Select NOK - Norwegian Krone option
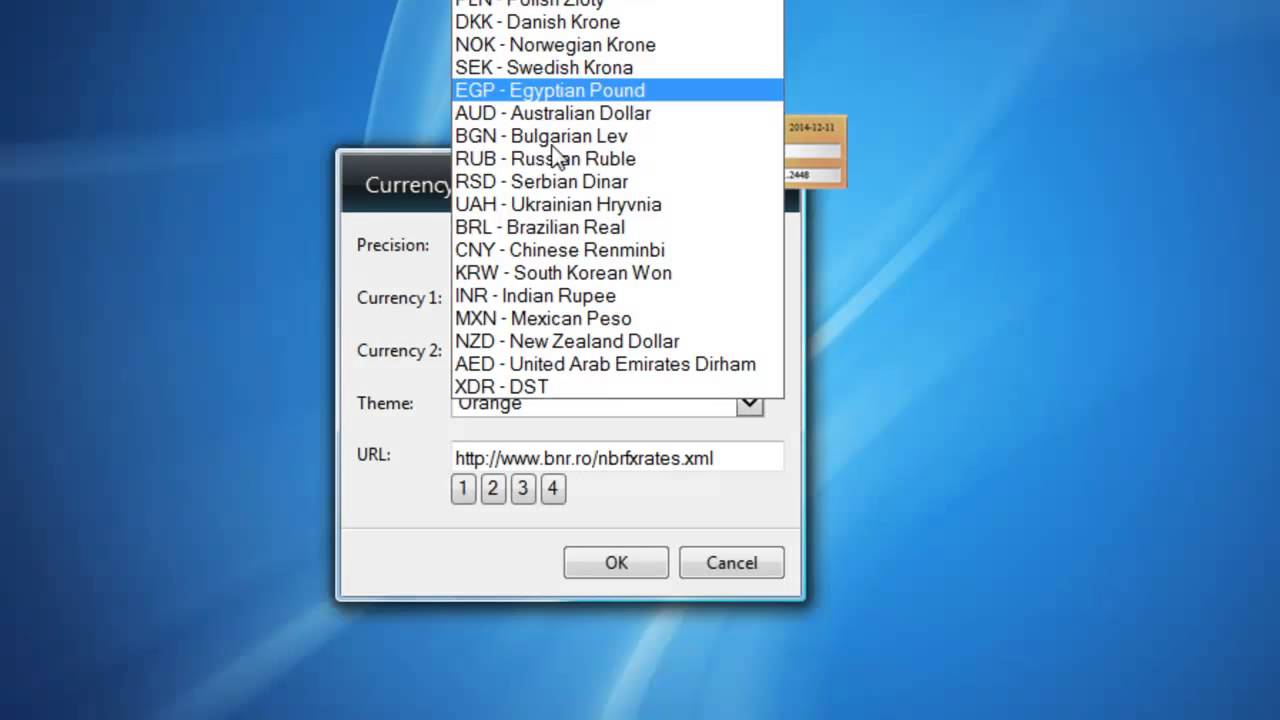Image resolution: width=1280 pixels, height=720 pixels. click(617, 45)
